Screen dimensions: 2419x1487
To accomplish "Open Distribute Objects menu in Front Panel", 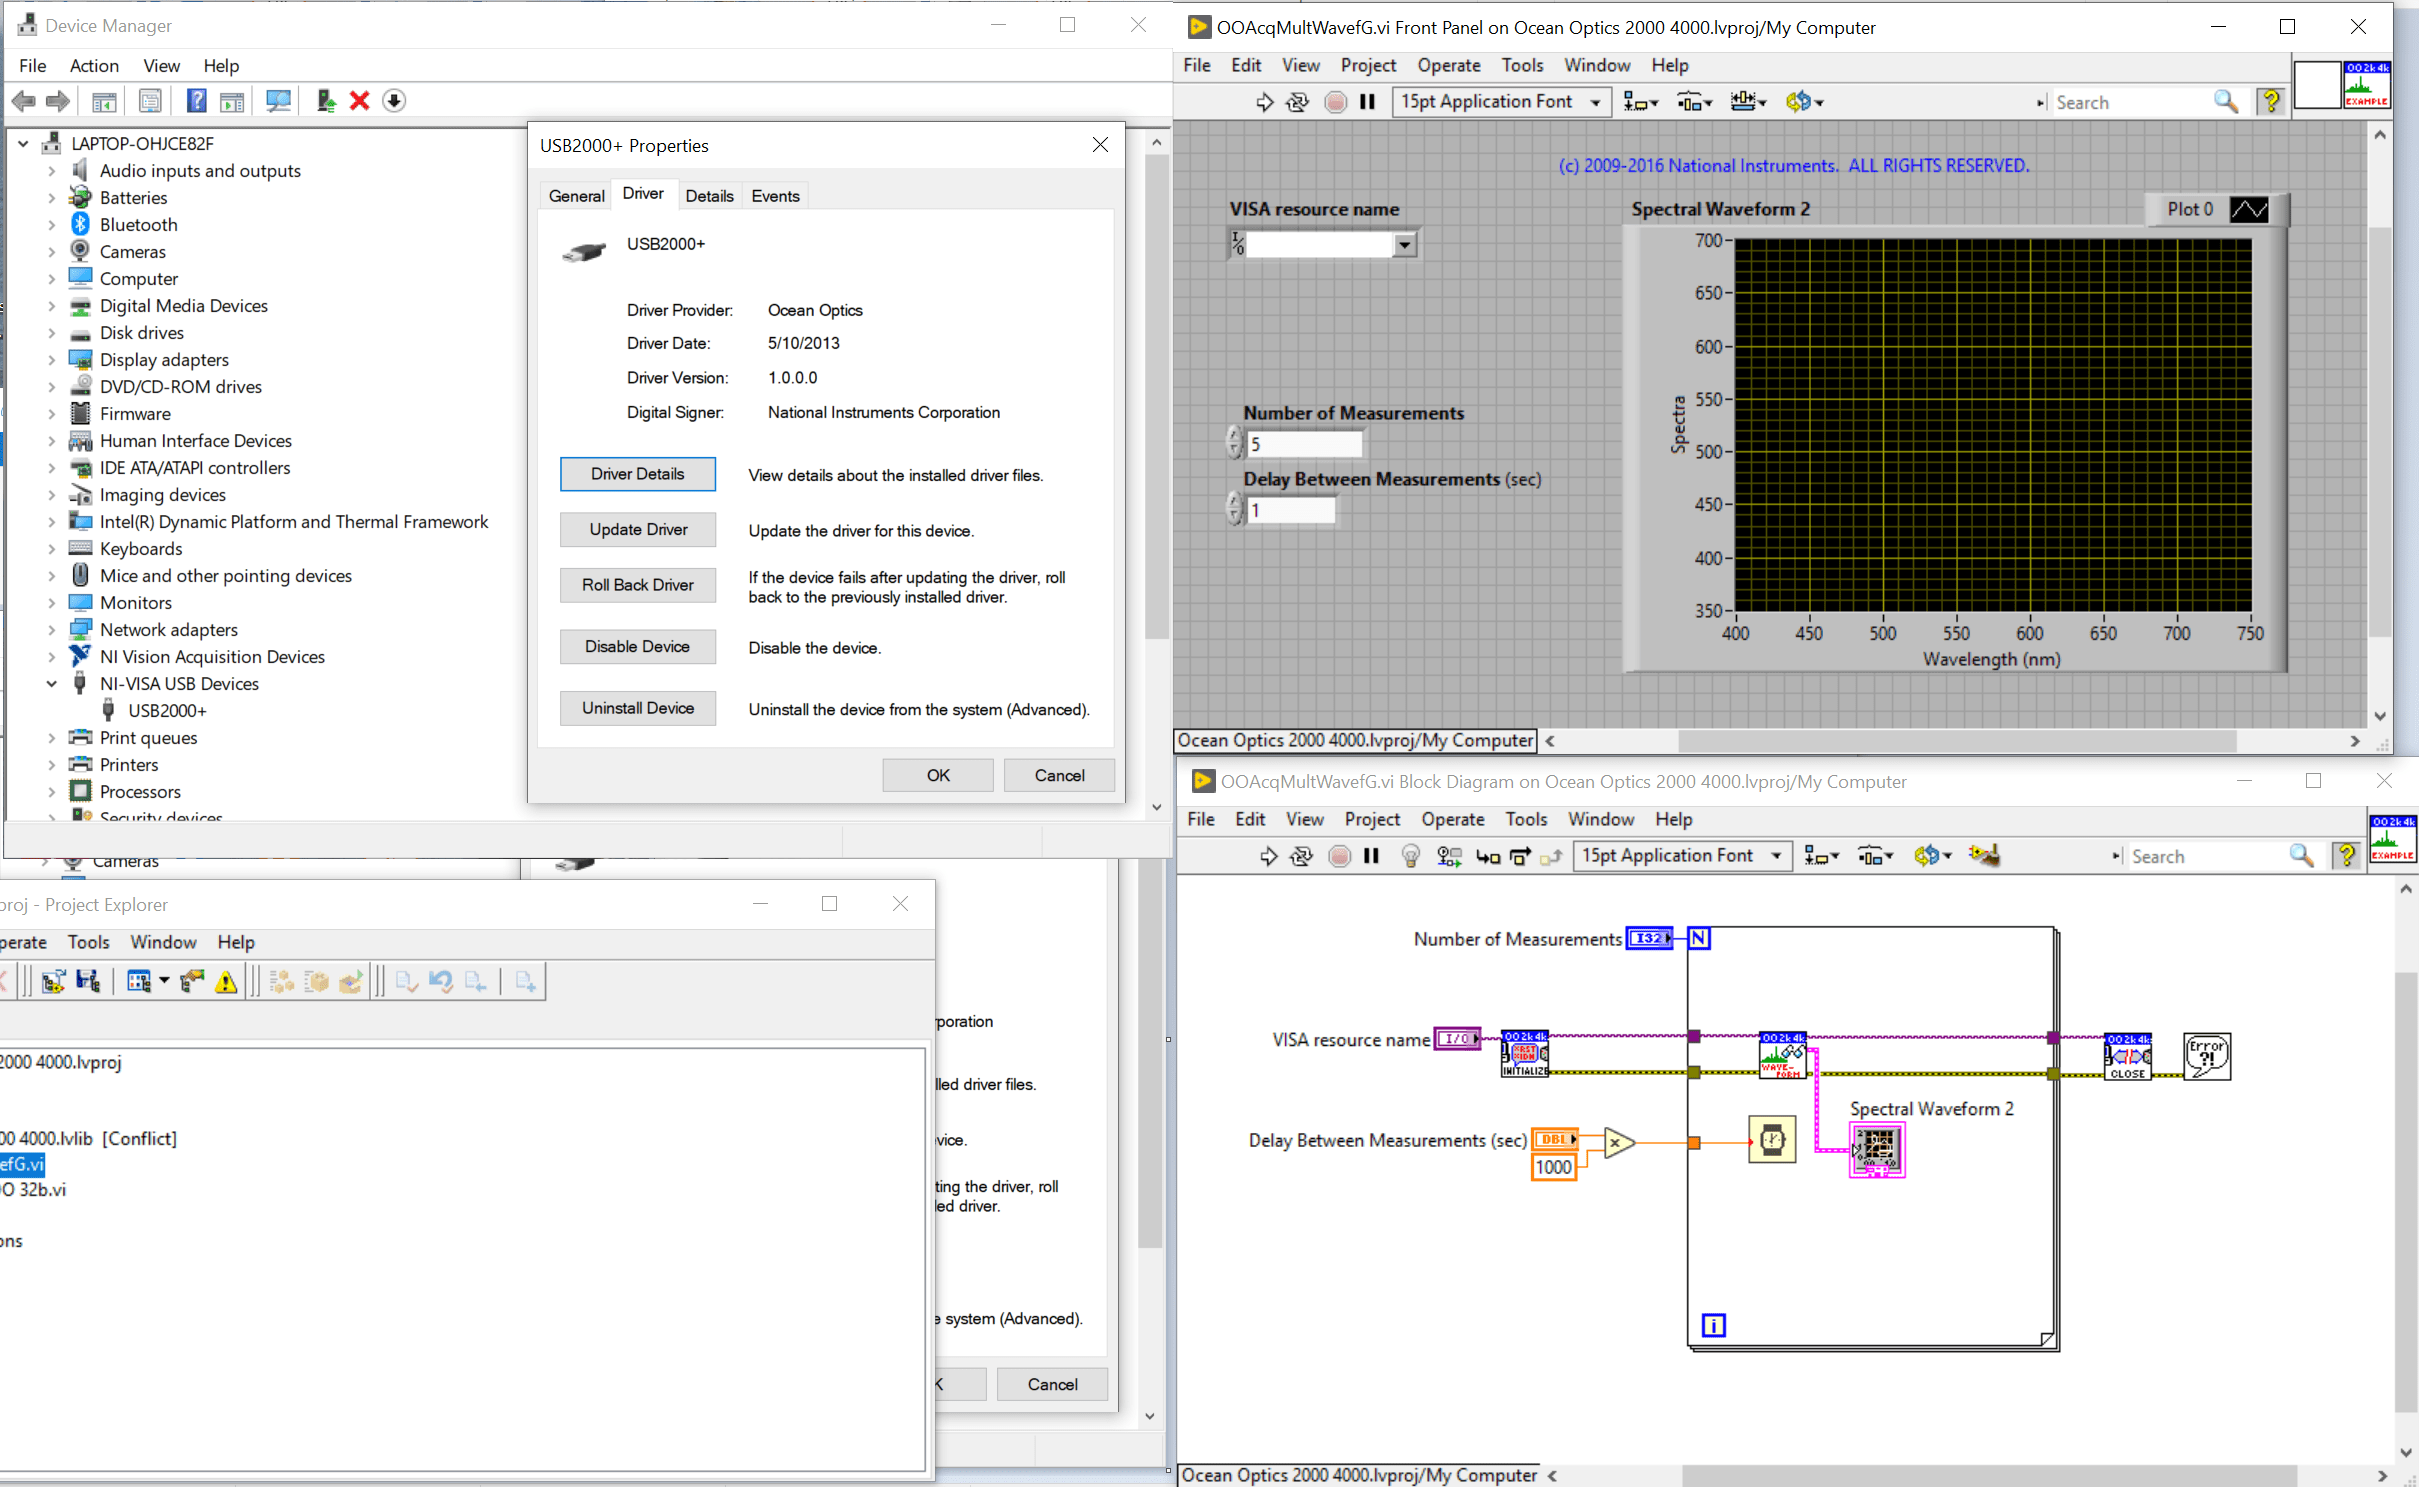I will 1694,102.
